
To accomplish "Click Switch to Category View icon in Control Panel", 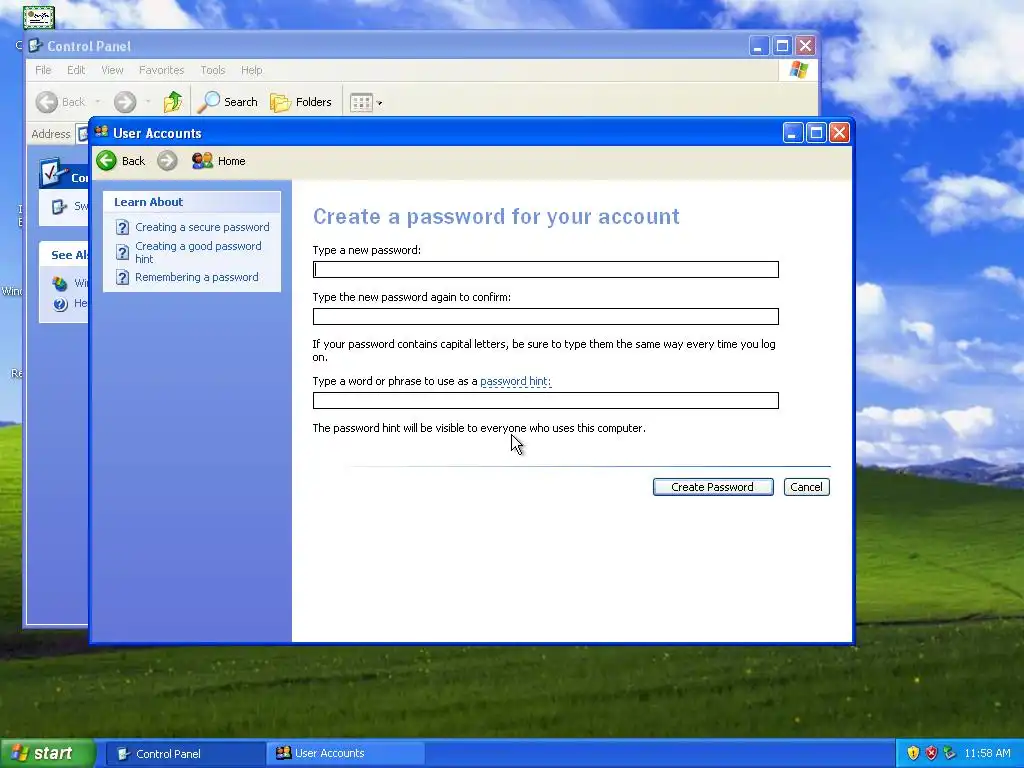I will [x=59, y=206].
